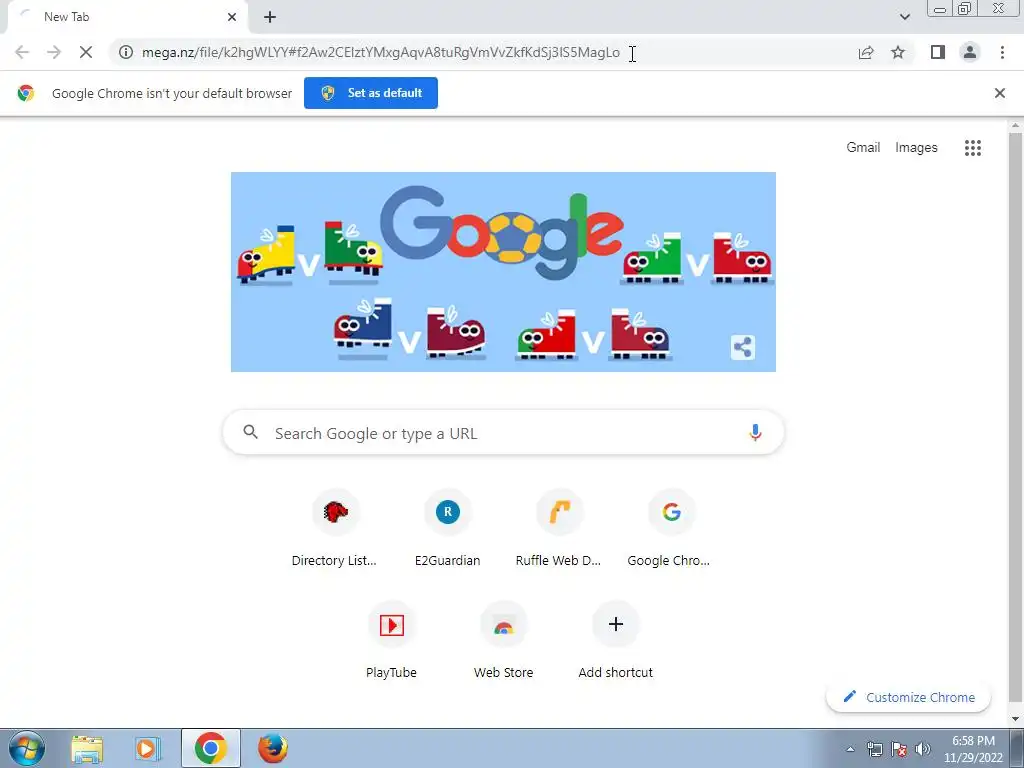Open the profile avatar menu
This screenshot has width=1024, height=768.
(970, 52)
